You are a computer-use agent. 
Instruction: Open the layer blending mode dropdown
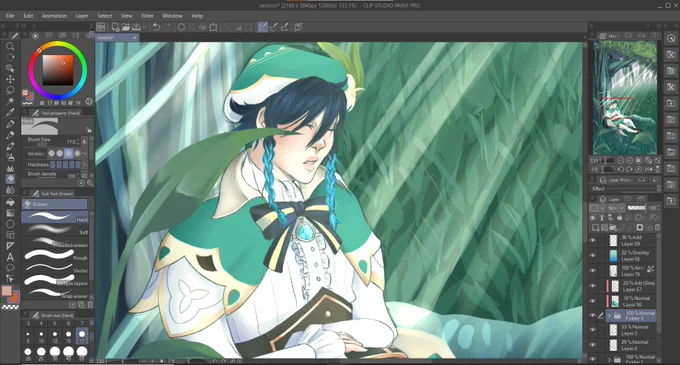pos(615,208)
